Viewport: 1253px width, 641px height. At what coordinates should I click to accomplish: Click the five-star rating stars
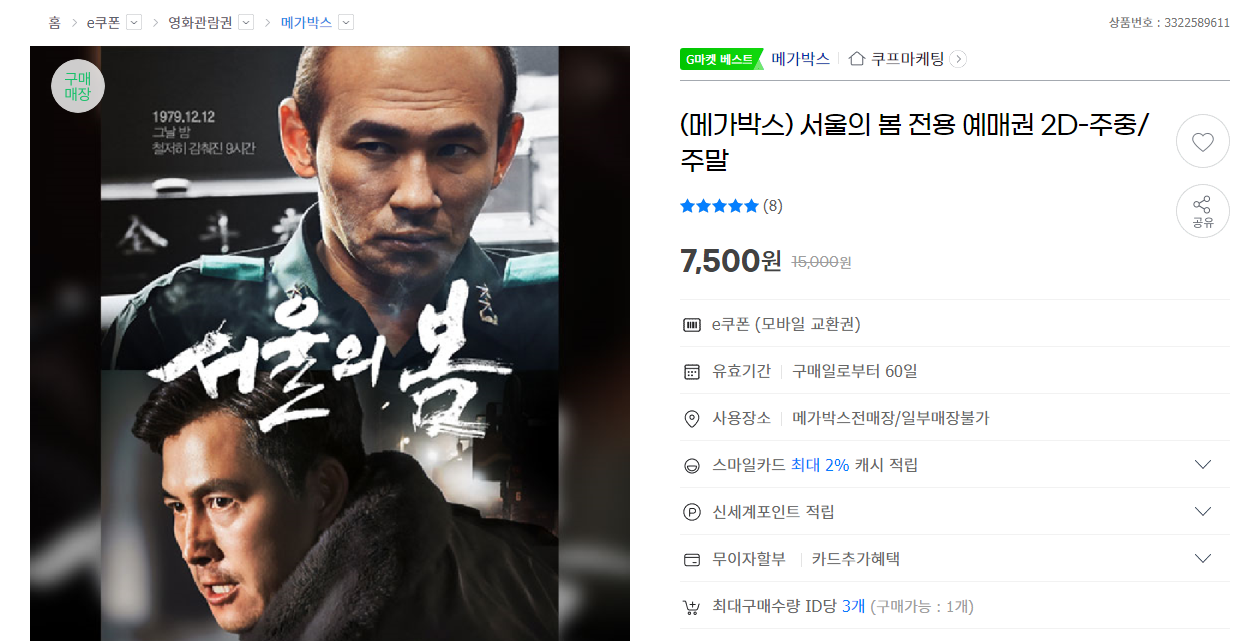[x=719, y=206]
